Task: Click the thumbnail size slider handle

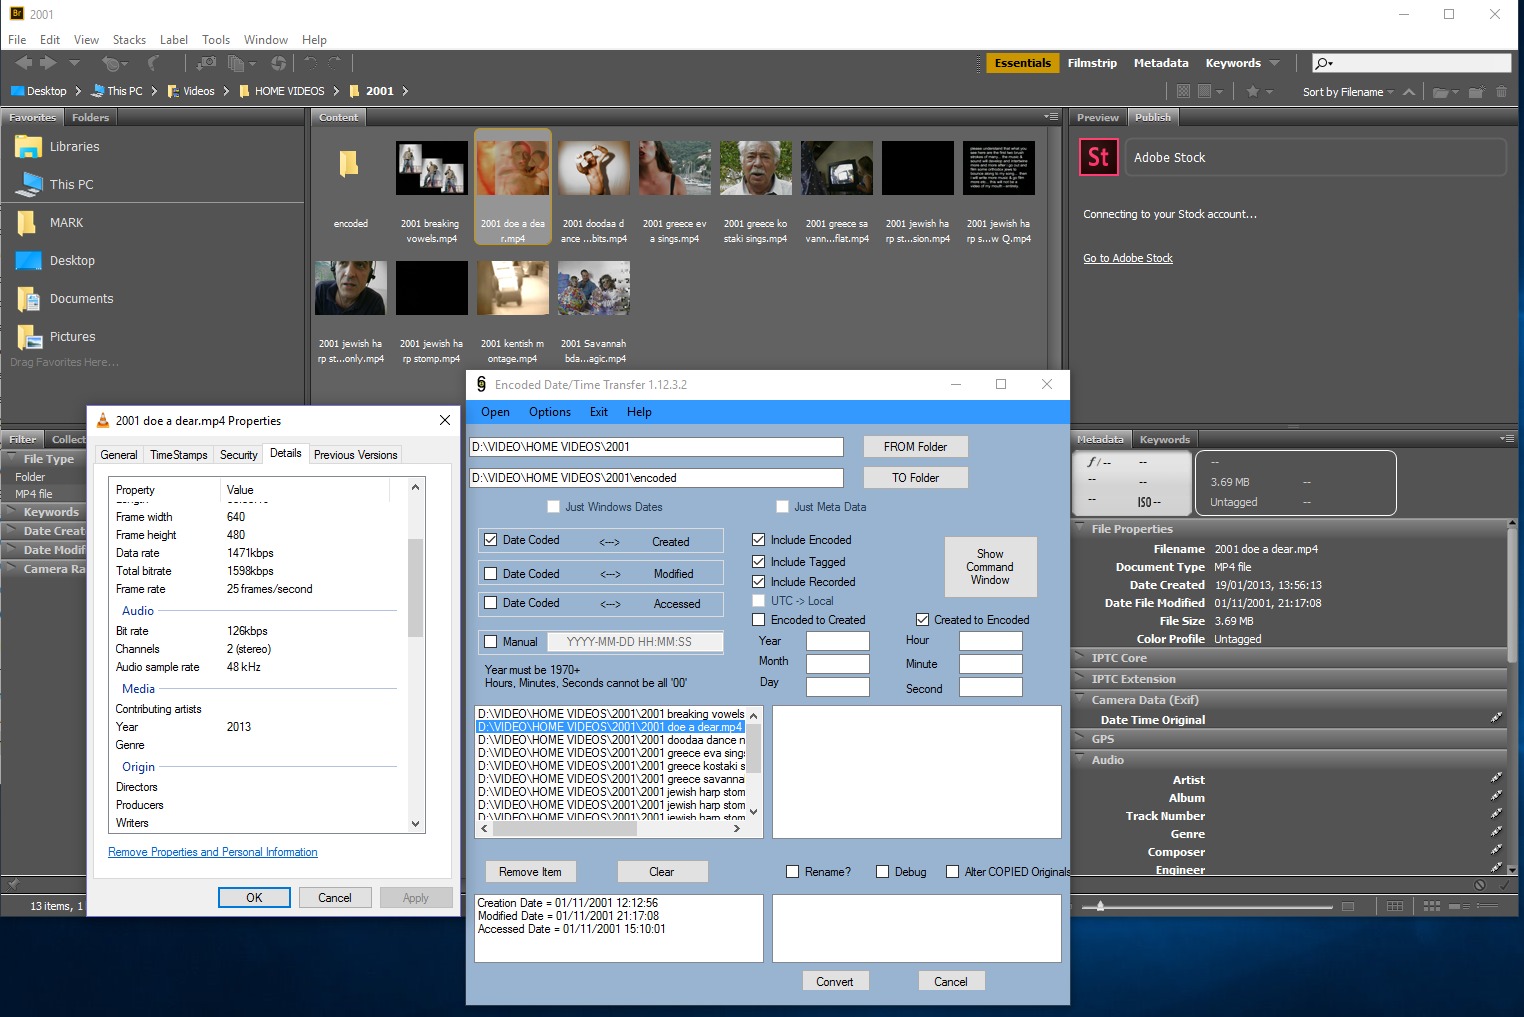Action: [1101, 907]
